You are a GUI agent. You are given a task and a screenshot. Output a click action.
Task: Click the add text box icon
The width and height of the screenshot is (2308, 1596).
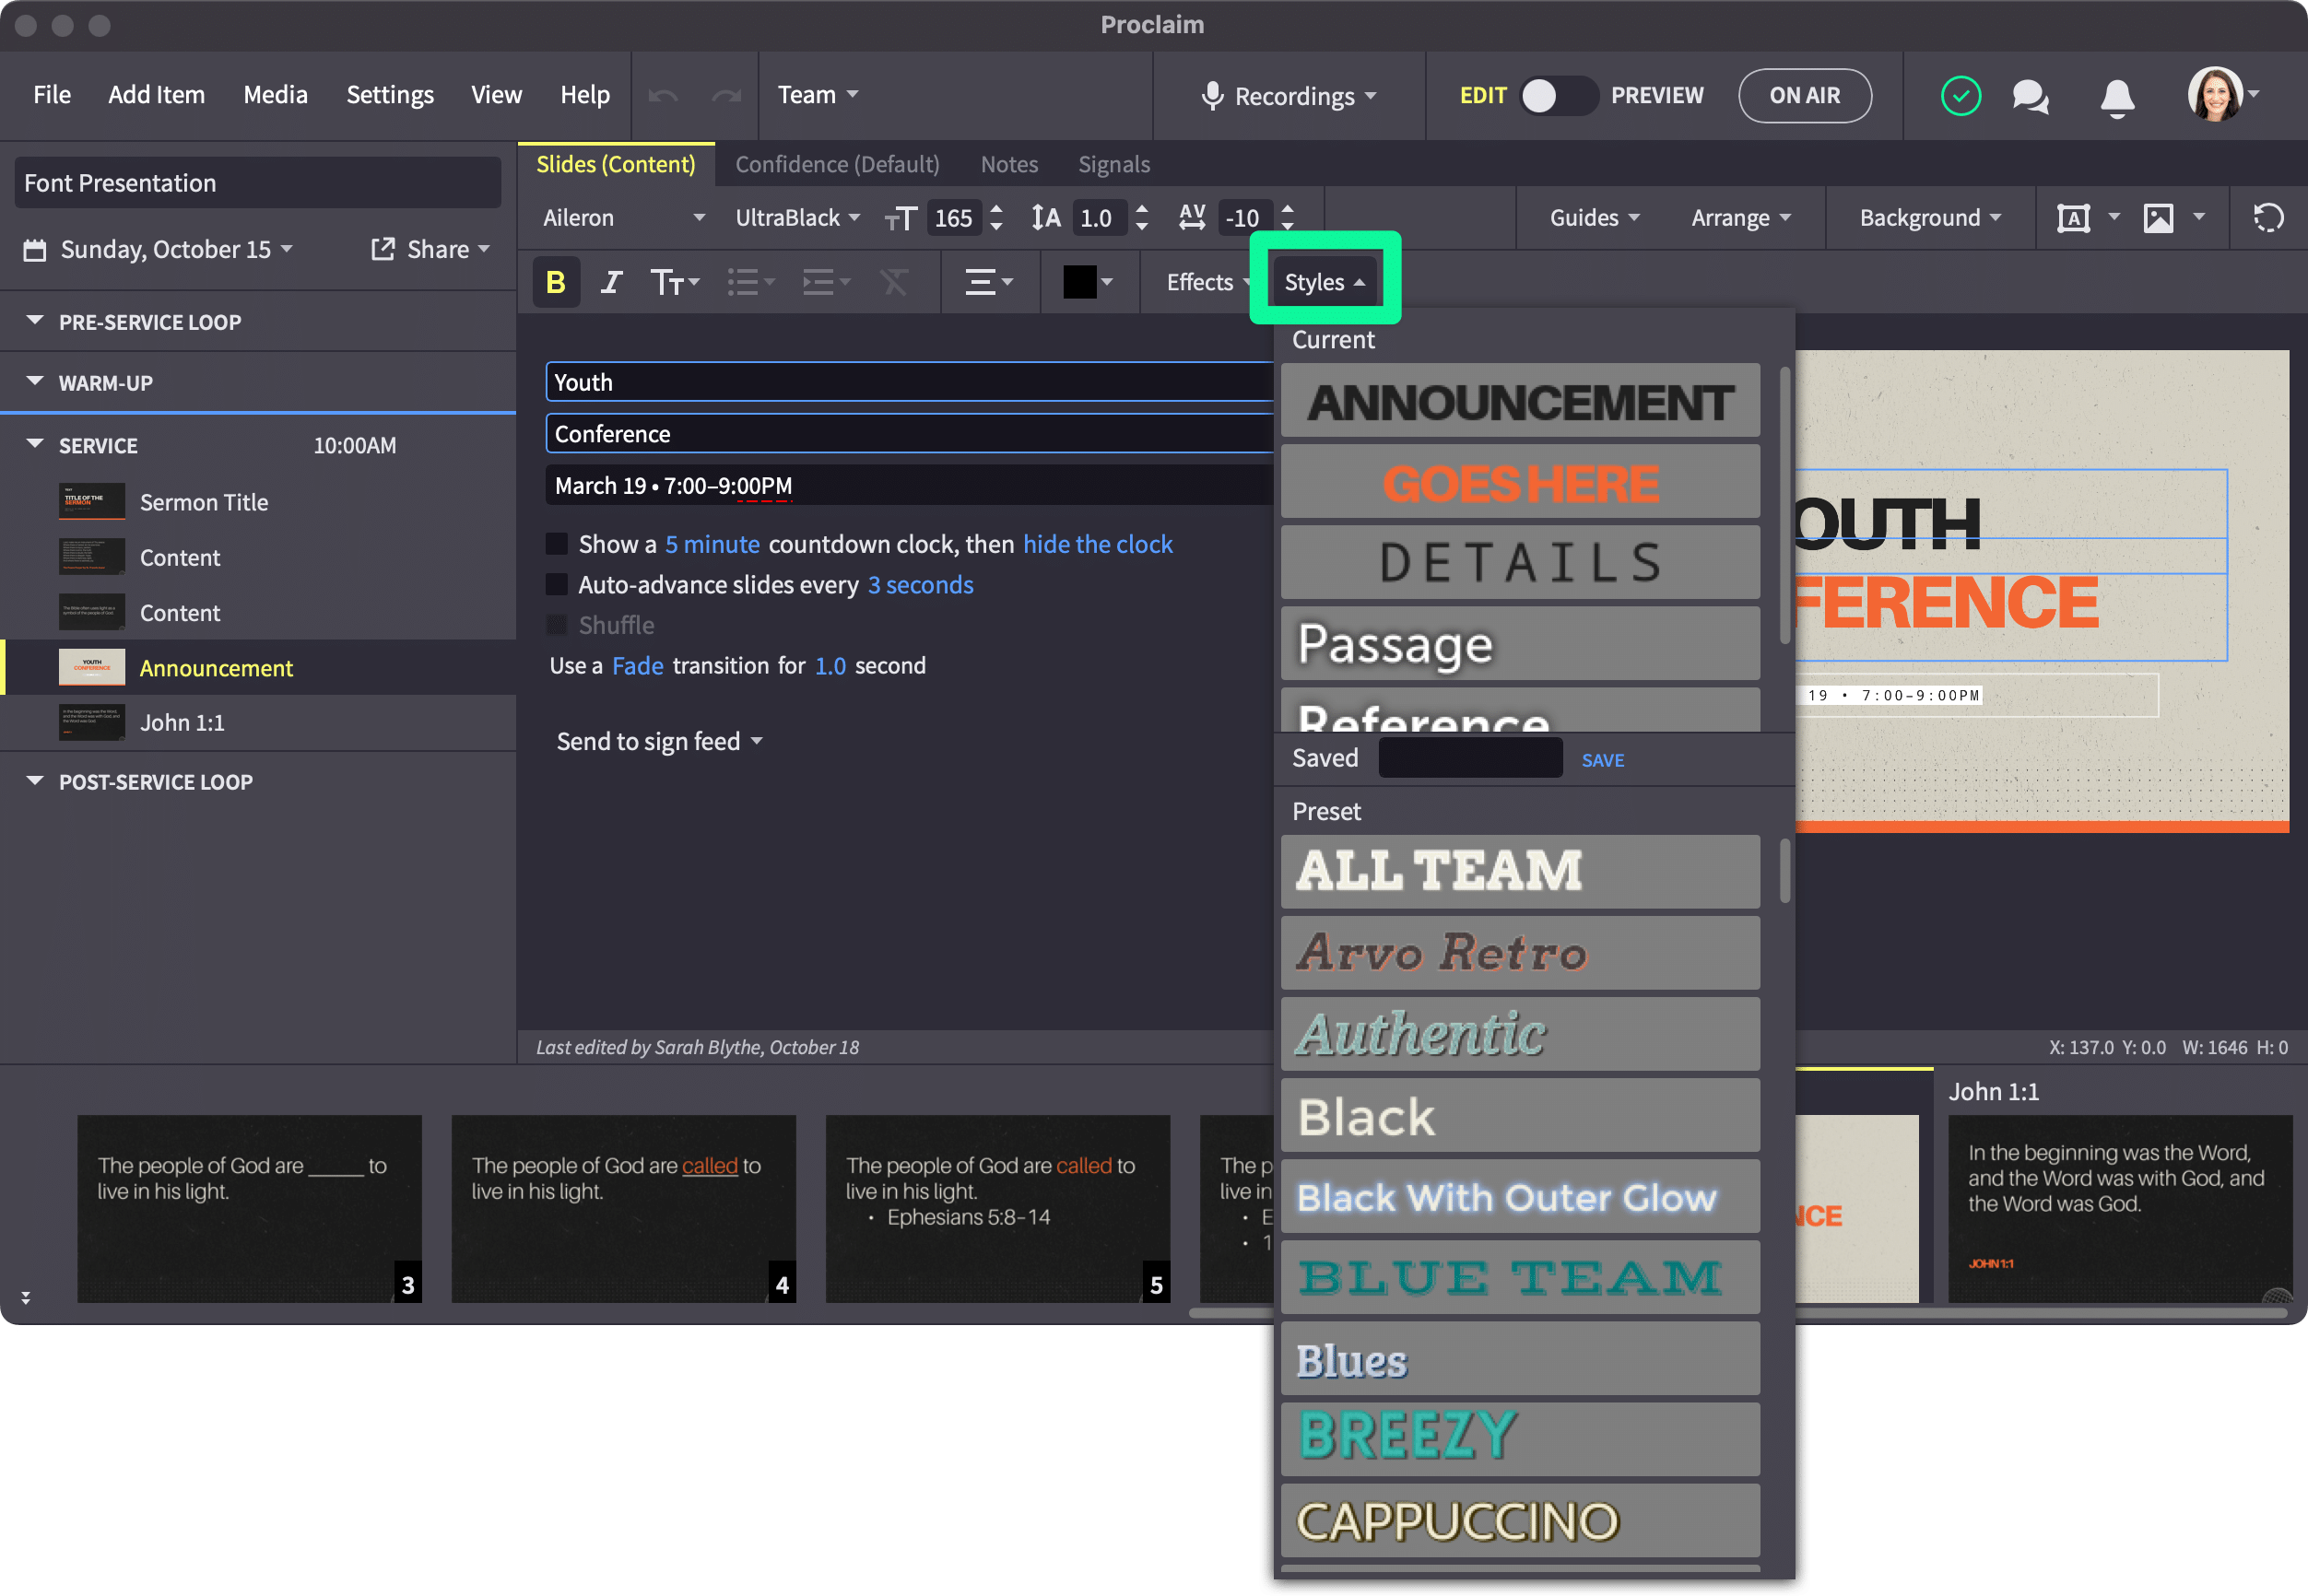click(x=2074, y=218)
